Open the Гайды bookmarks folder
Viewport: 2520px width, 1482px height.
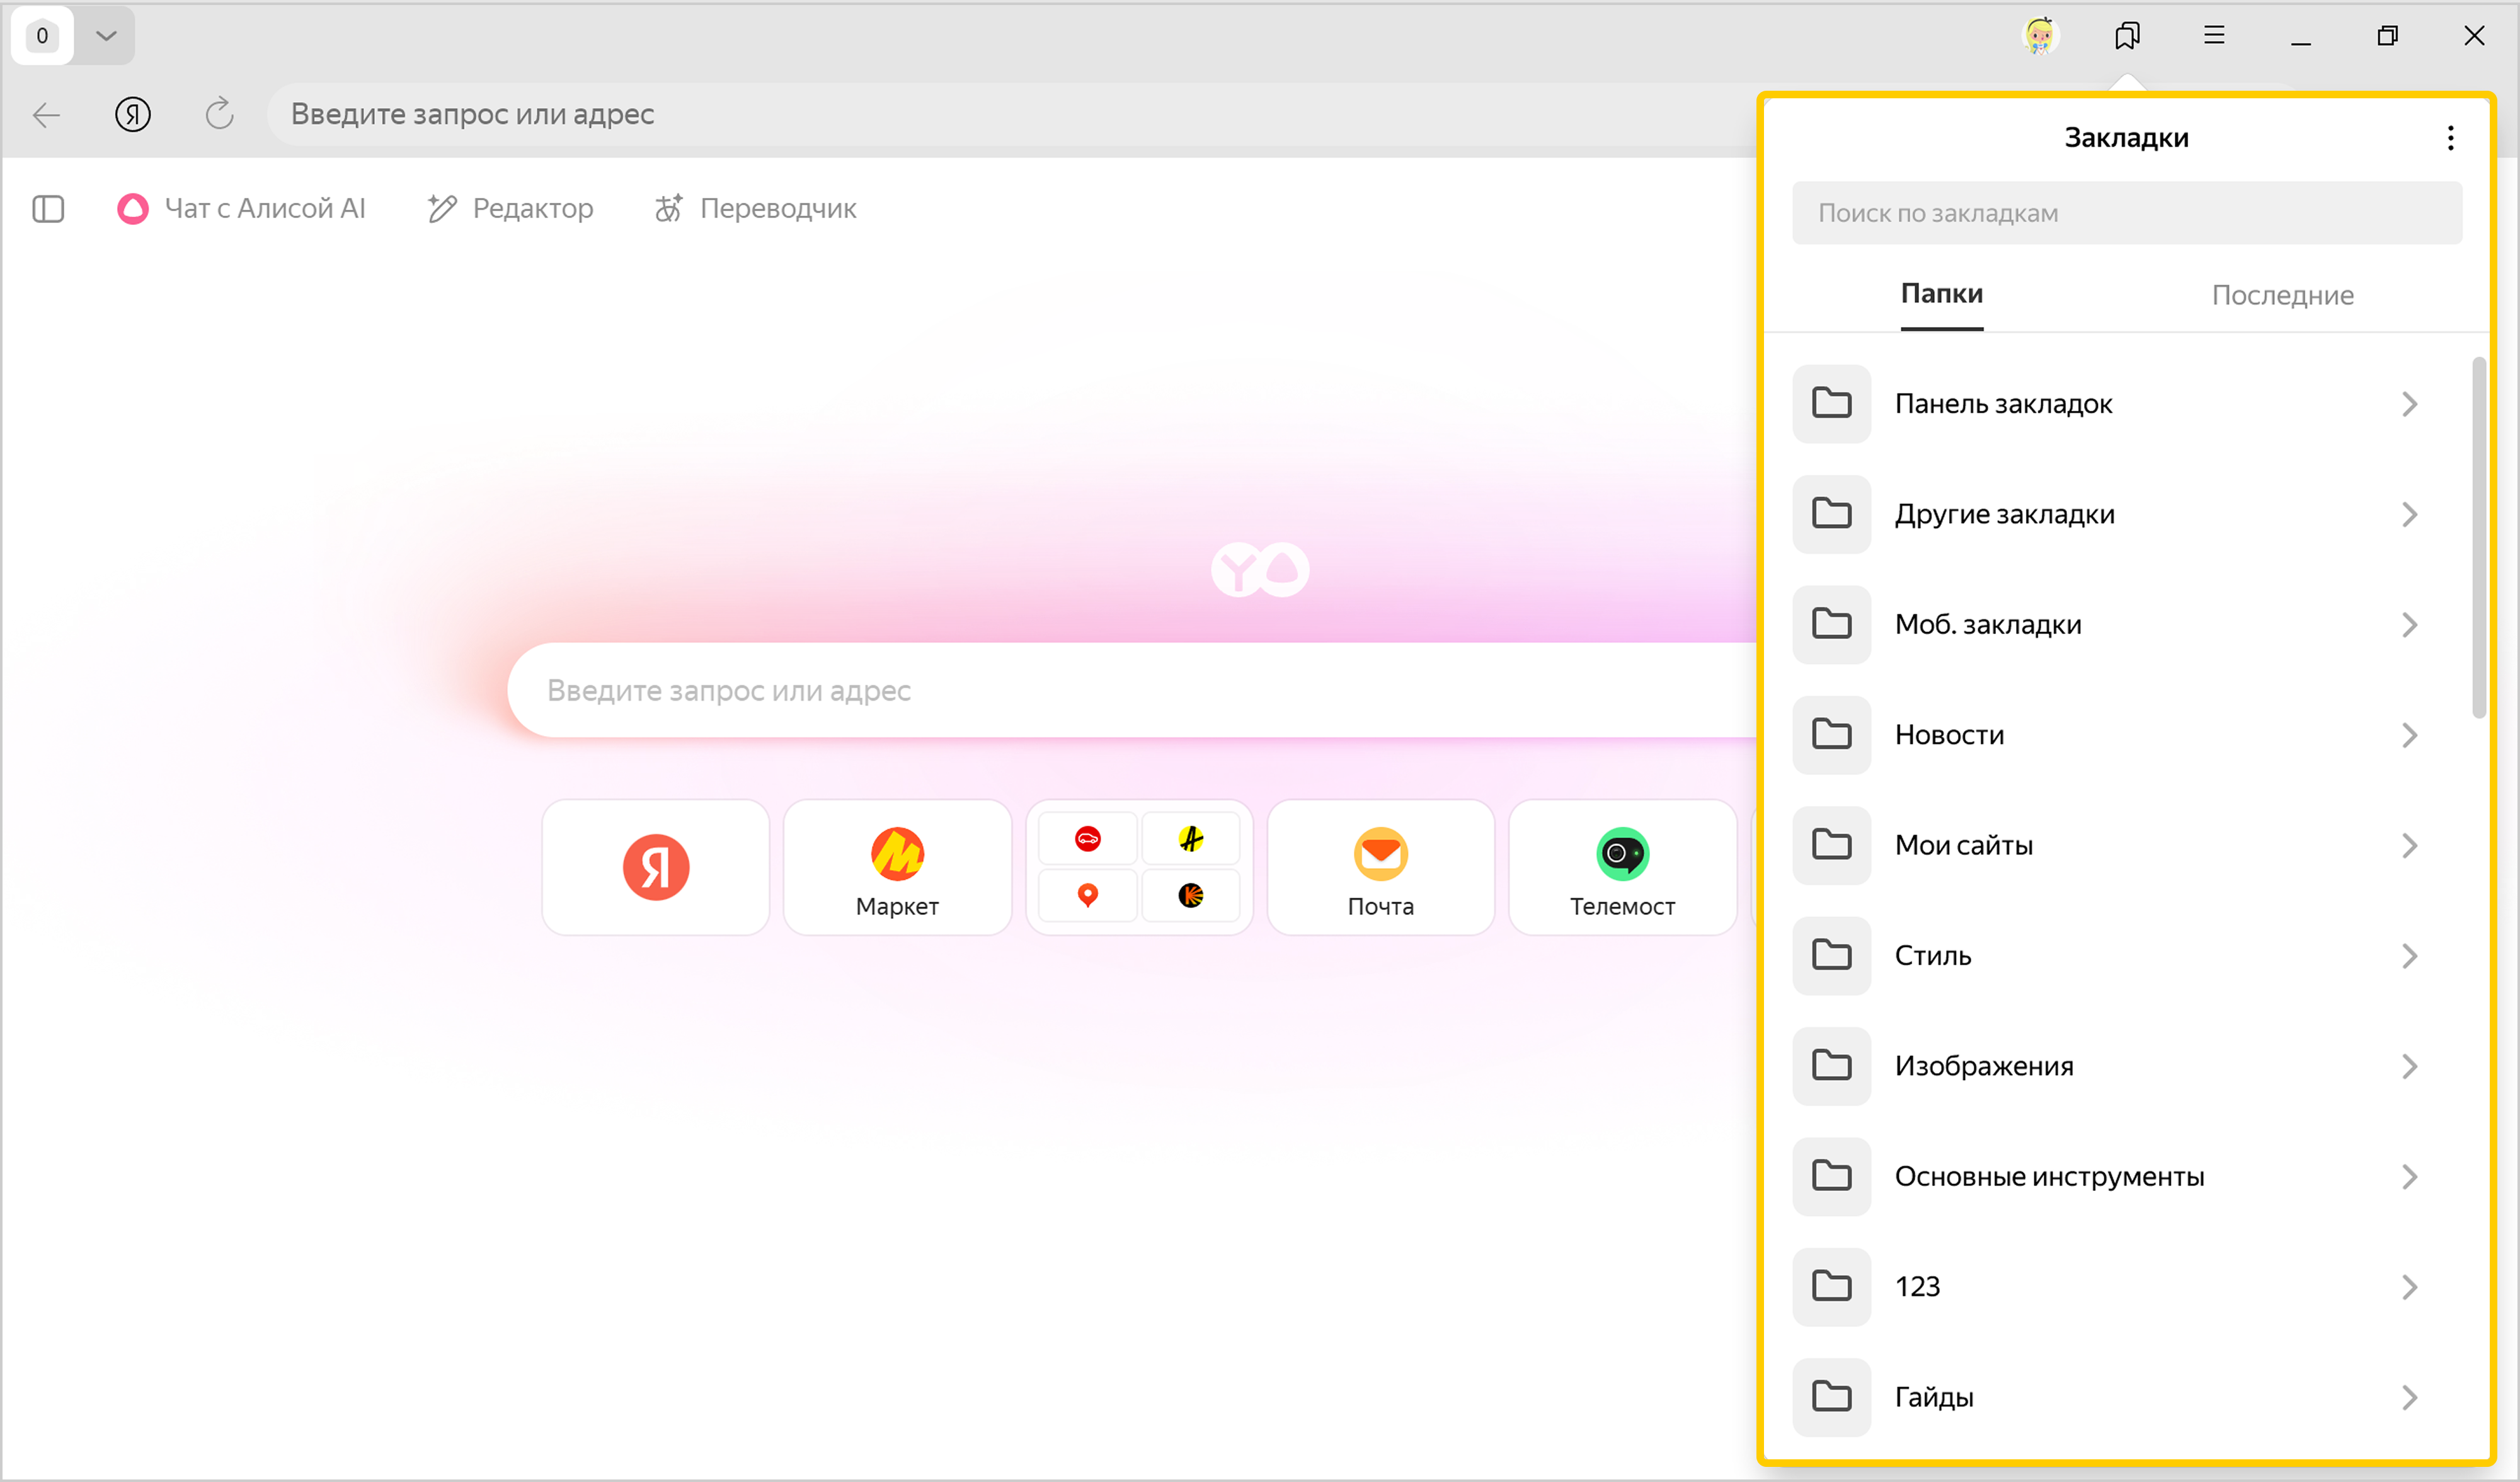[x=1934, y=1397]
